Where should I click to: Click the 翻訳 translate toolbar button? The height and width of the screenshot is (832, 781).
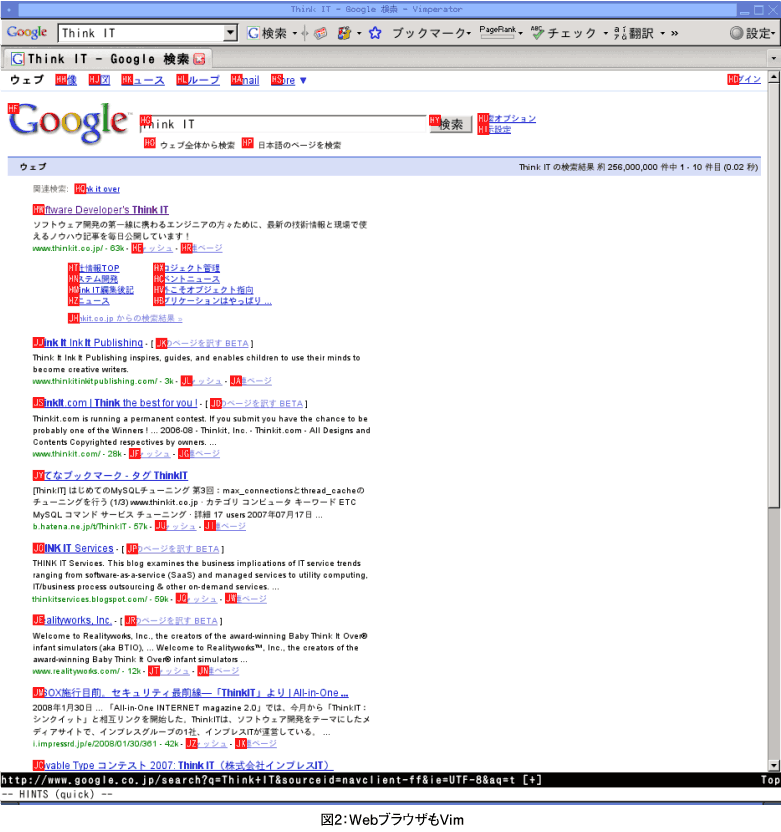634,33
